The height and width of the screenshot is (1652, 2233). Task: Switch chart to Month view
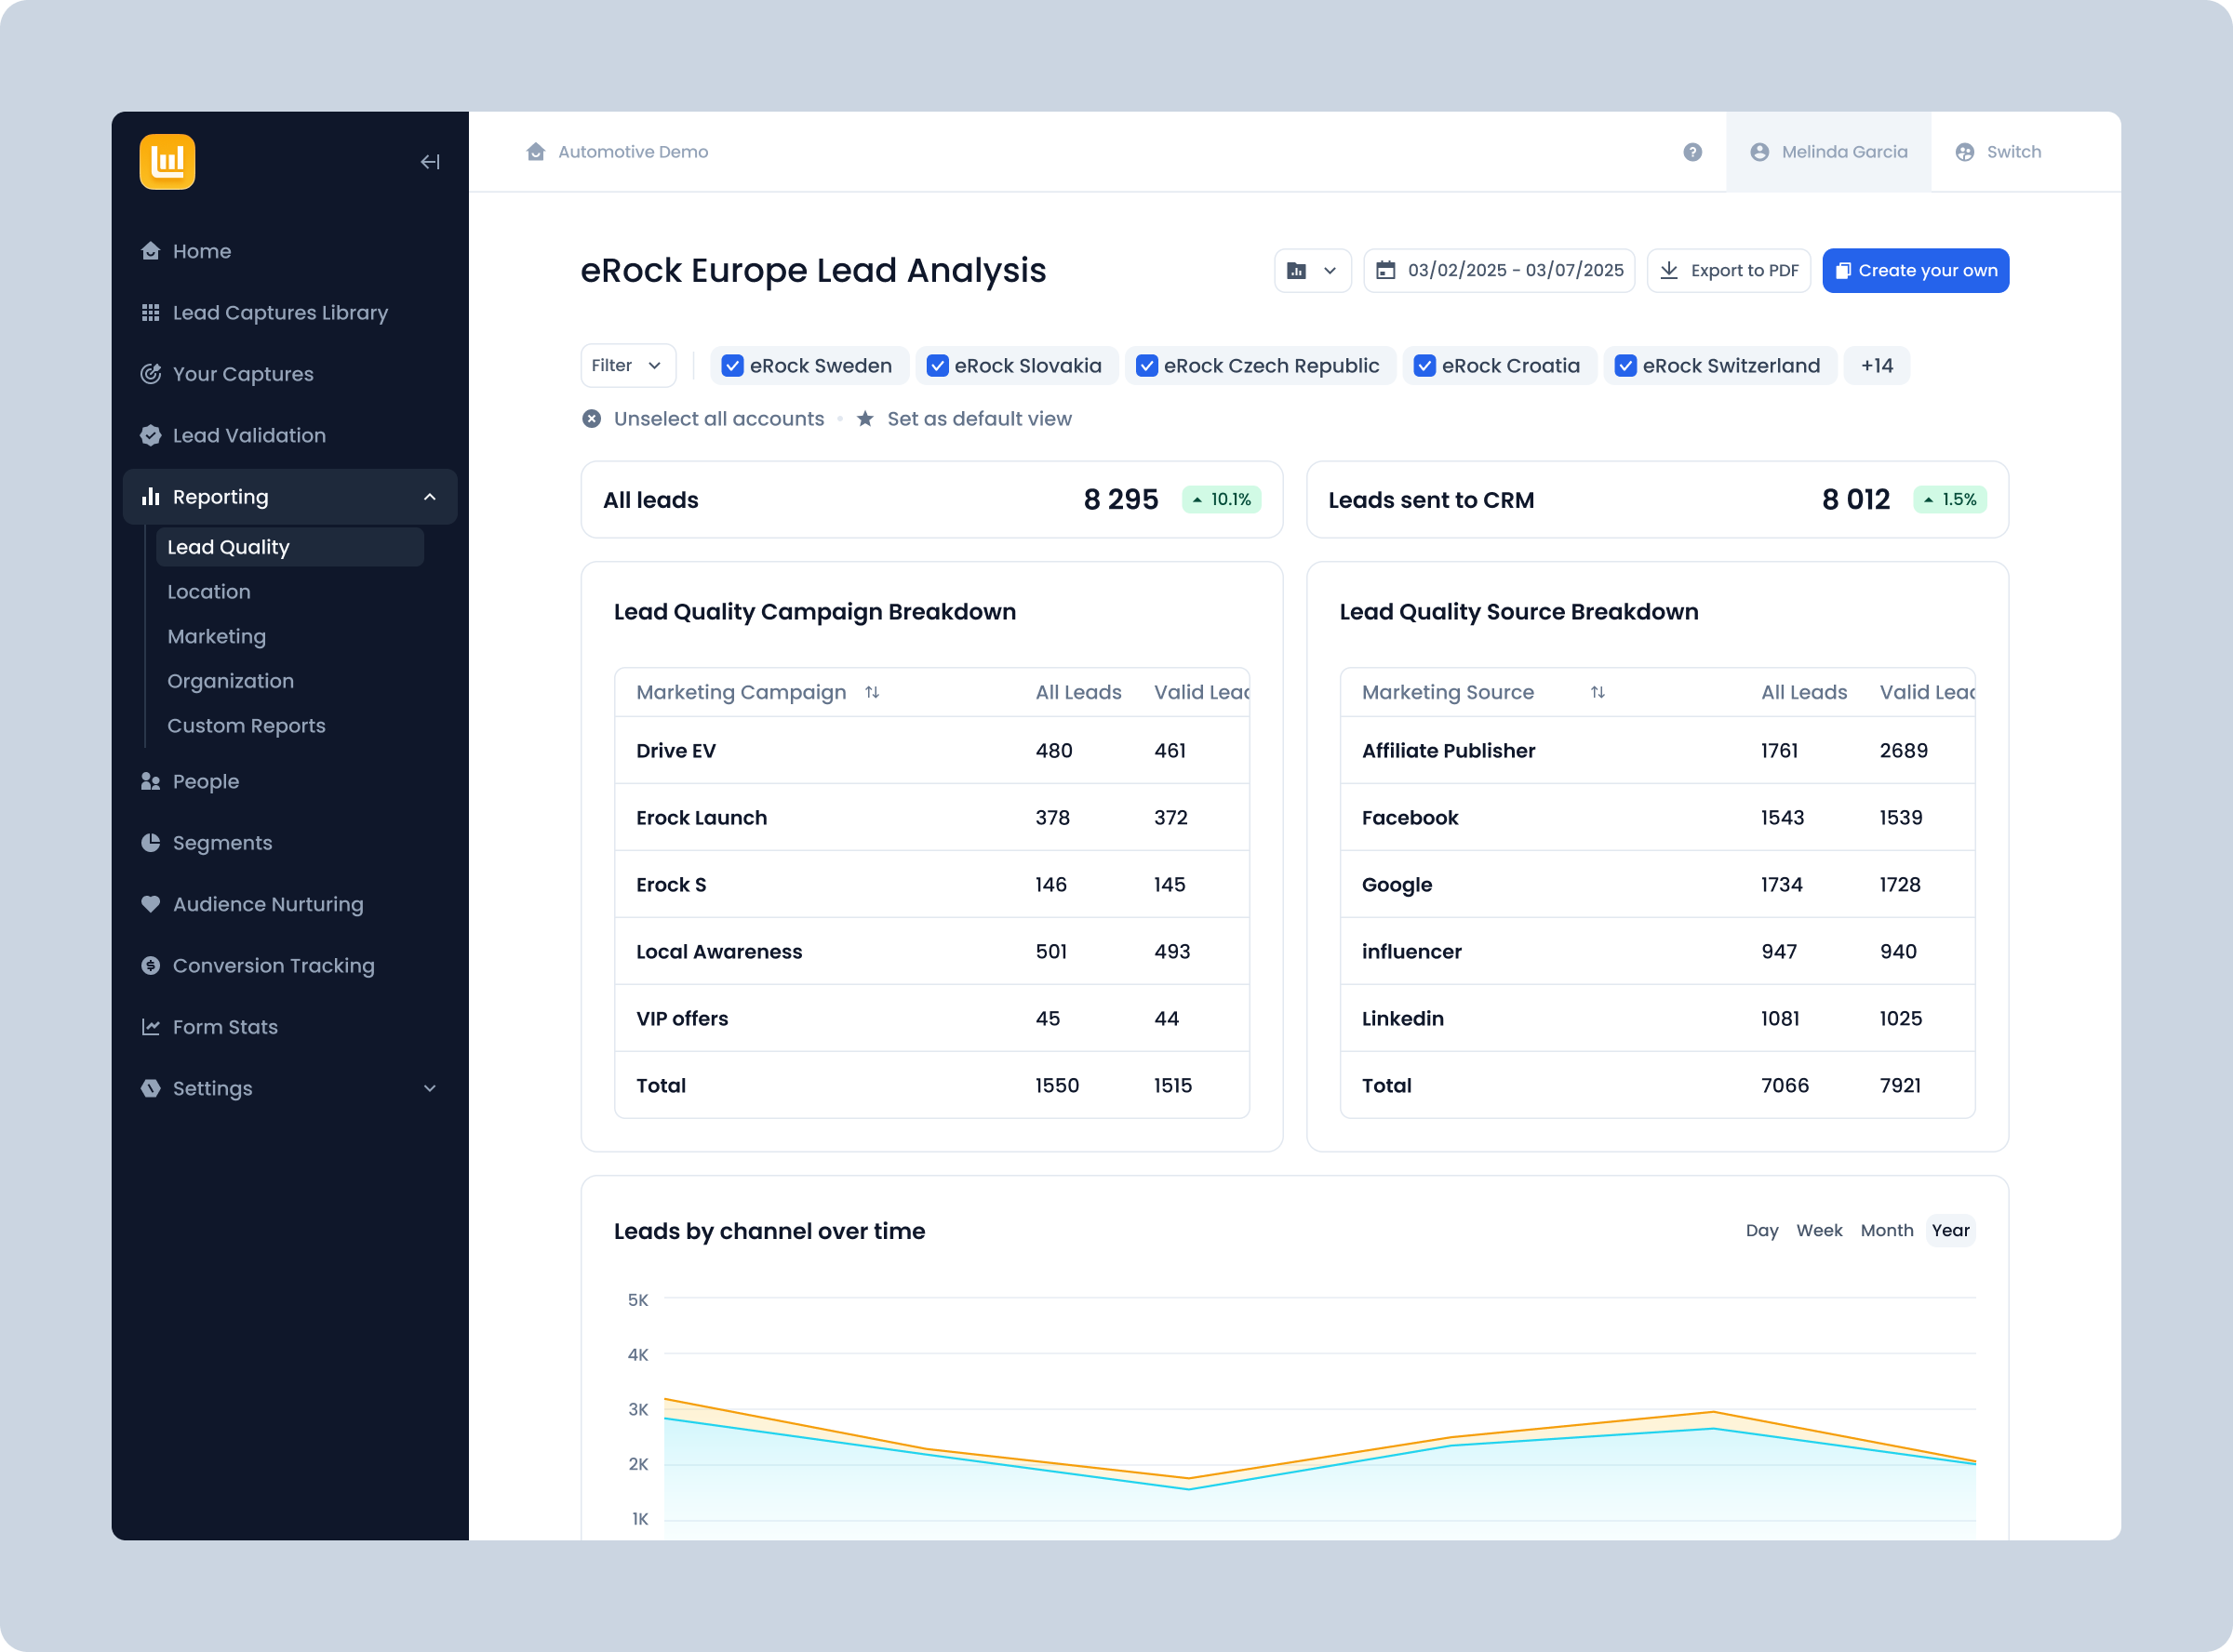click(1886, 1230)
